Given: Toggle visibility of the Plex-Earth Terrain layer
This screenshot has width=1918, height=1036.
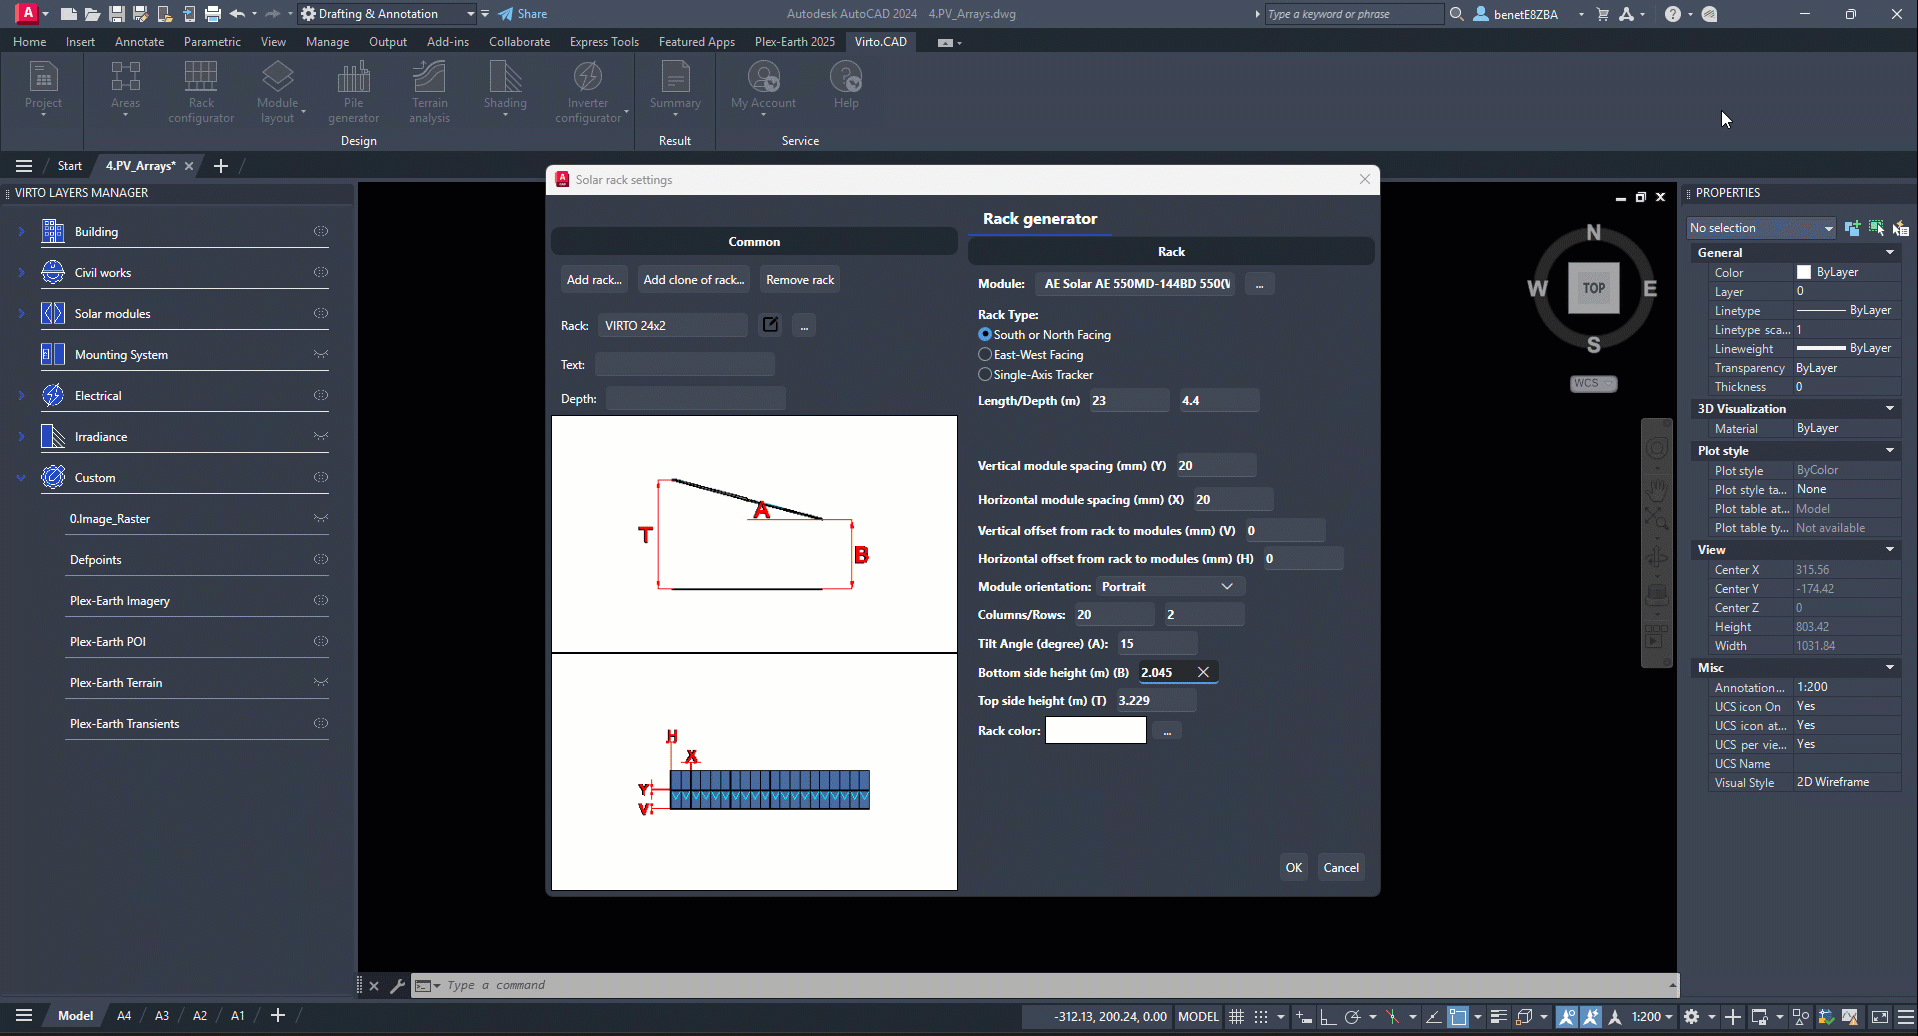Looking at the screenshot, I should [321, 682].
